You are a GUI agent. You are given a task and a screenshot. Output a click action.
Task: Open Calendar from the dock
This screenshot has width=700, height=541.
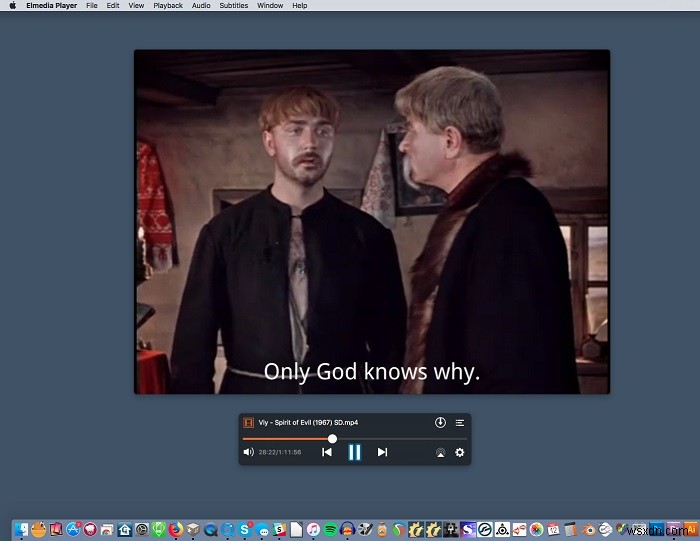[554, 529]
